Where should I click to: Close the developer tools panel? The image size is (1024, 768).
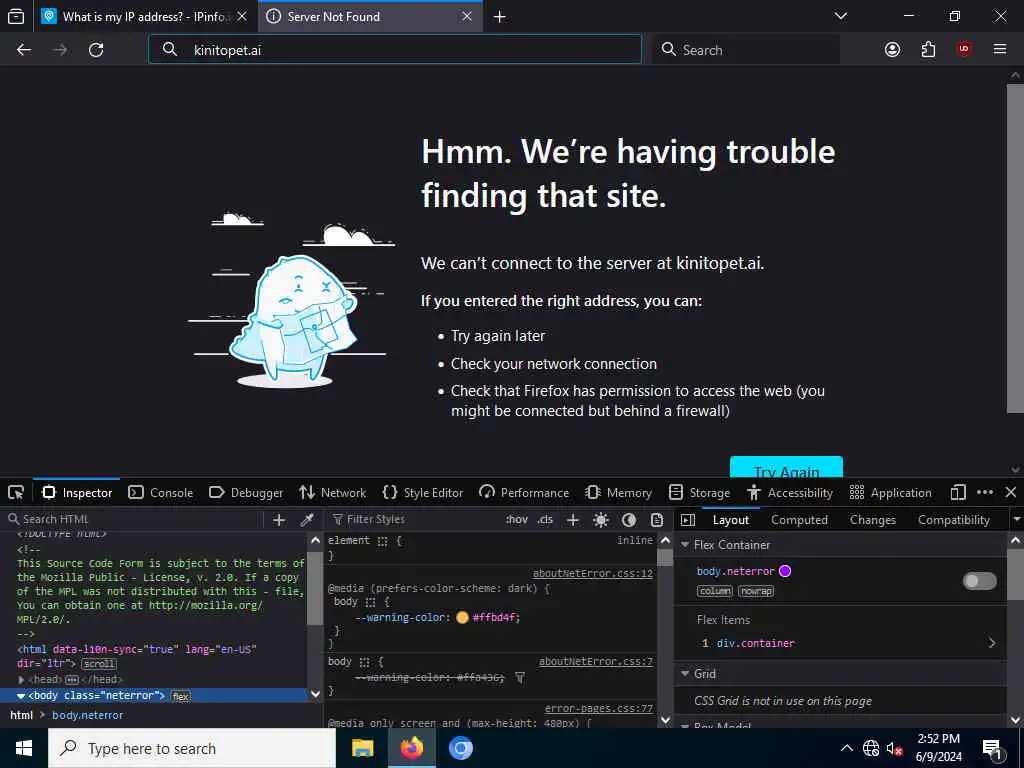(1011, 492)
